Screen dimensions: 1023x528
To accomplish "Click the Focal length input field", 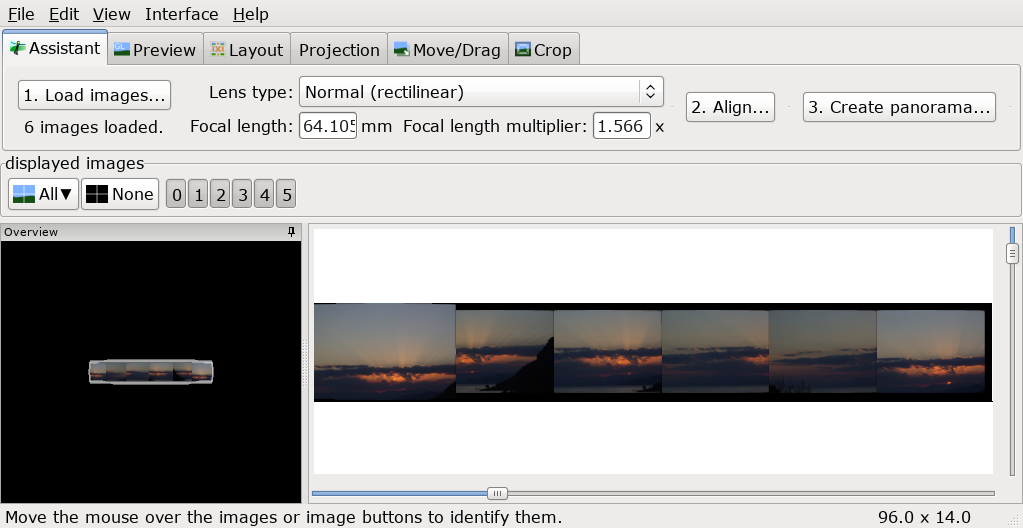I will pos(328,126).
